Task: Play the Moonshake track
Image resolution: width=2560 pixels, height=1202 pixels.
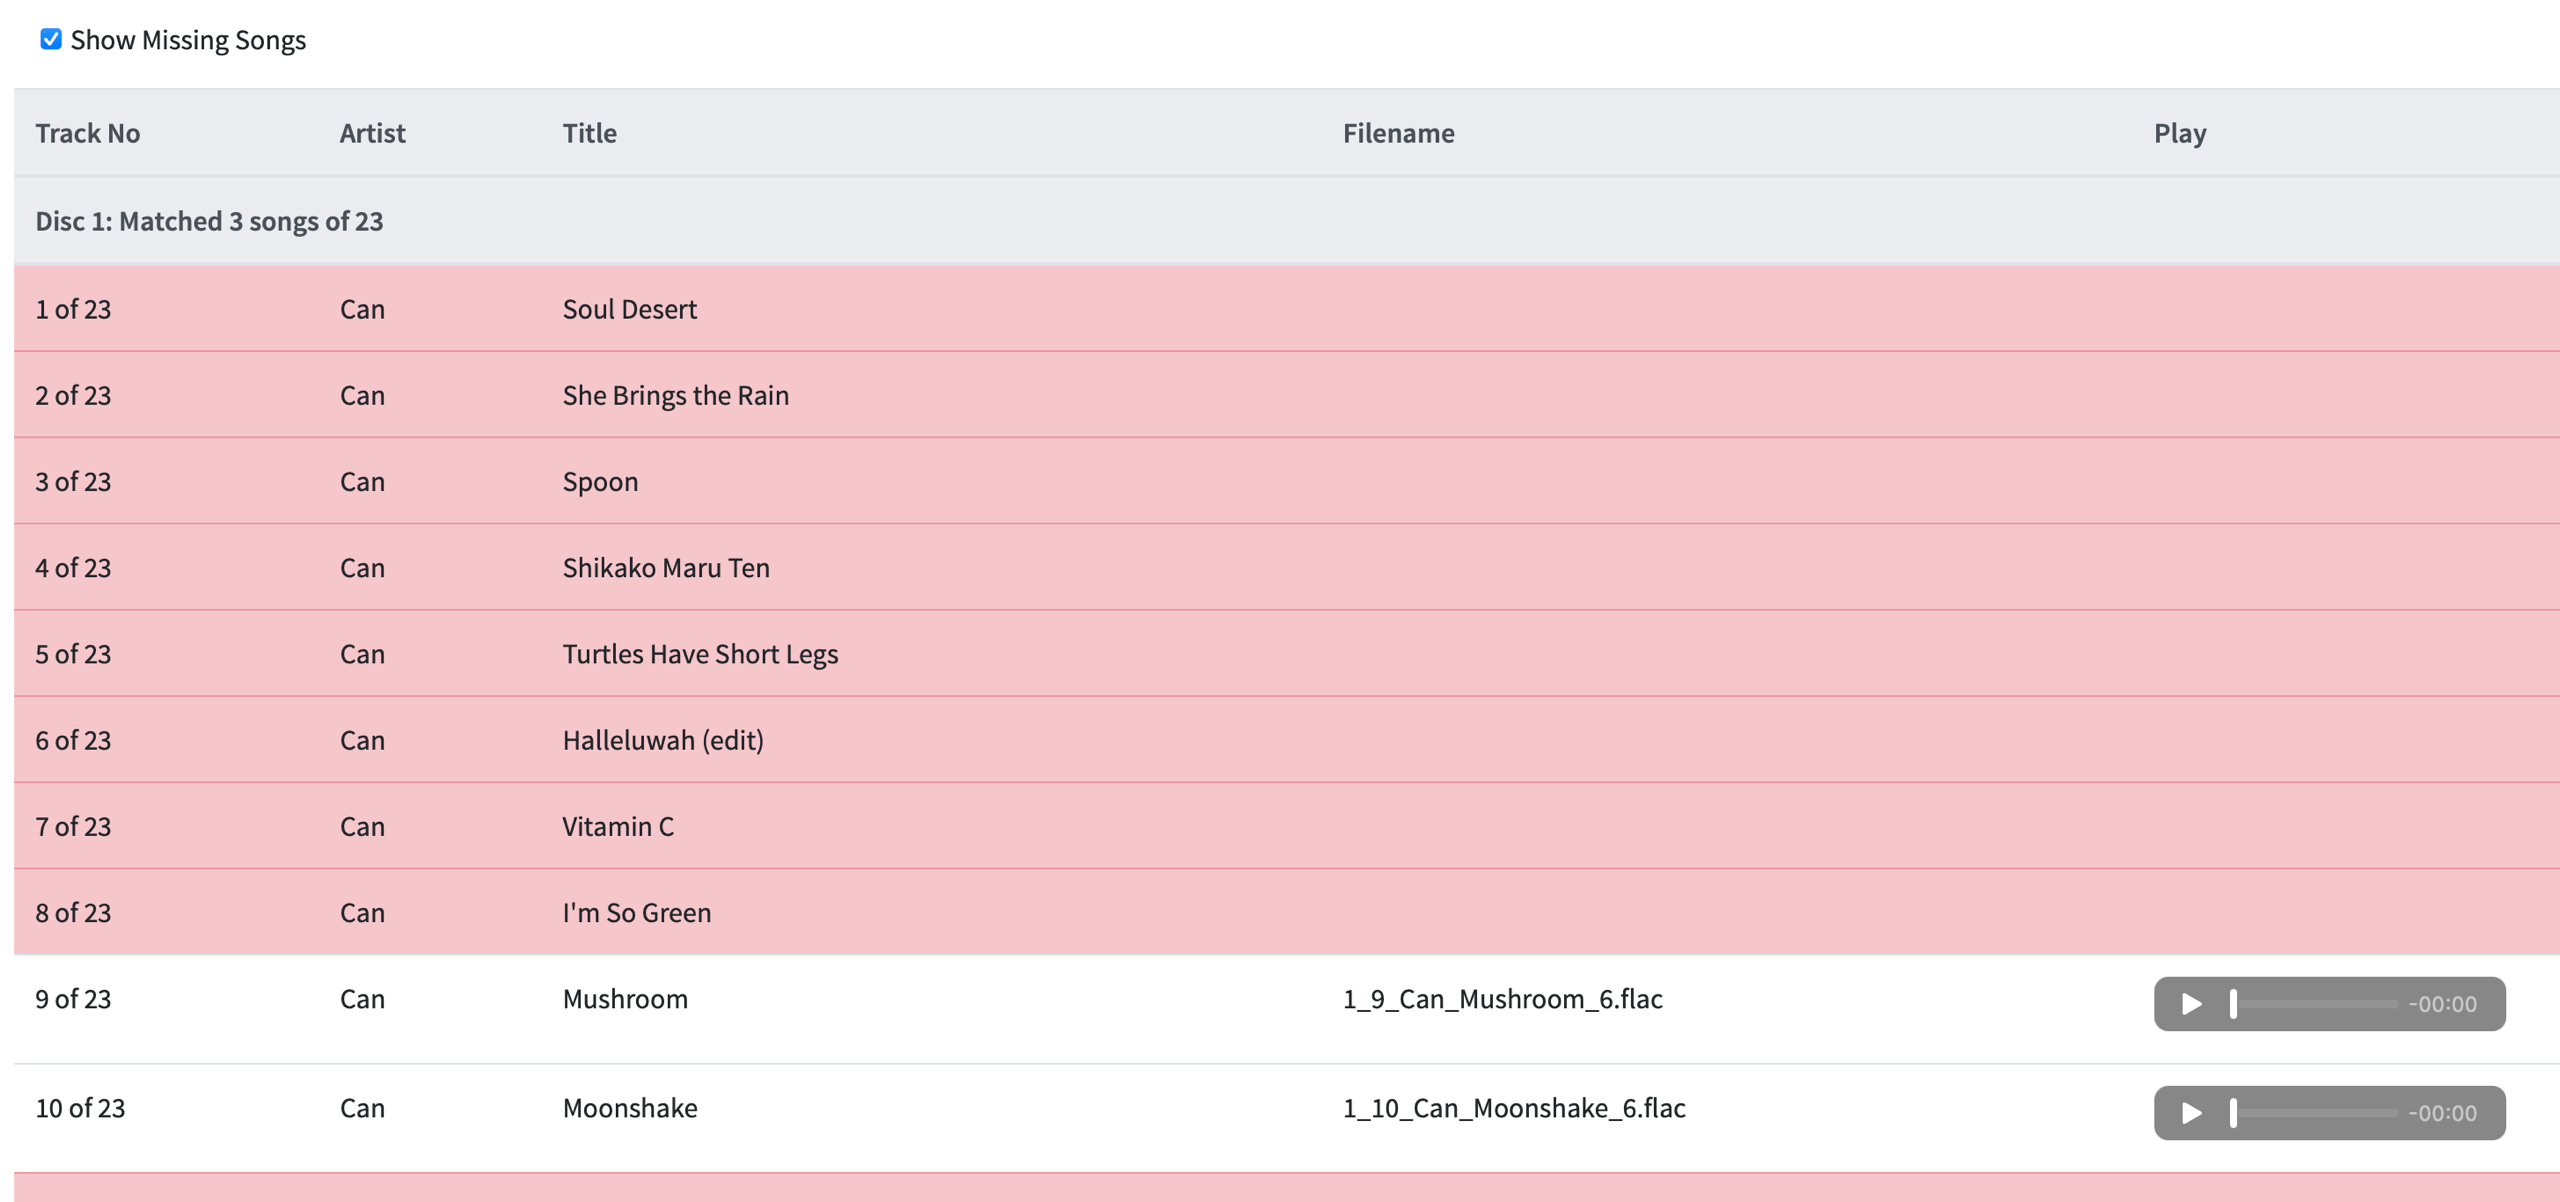Action: click(2191, 1112)
